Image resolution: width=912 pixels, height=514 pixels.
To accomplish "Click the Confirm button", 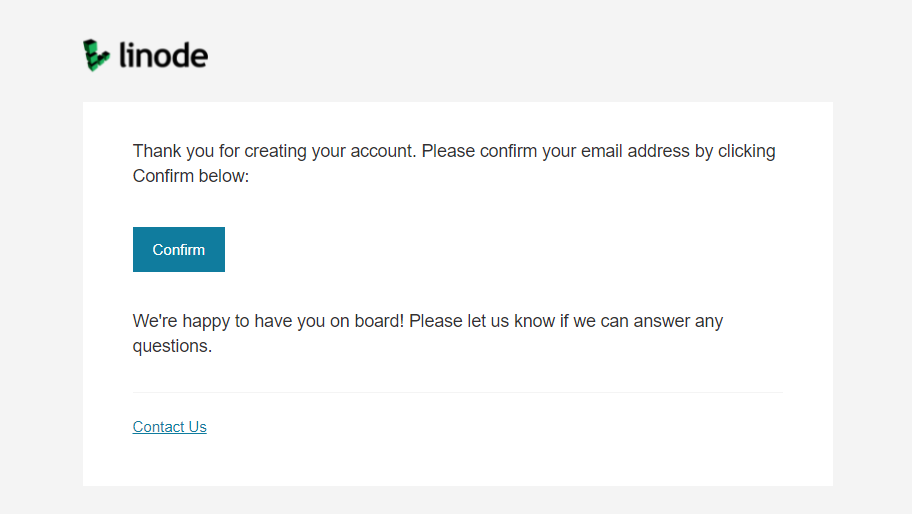I will tap(179, 249).
